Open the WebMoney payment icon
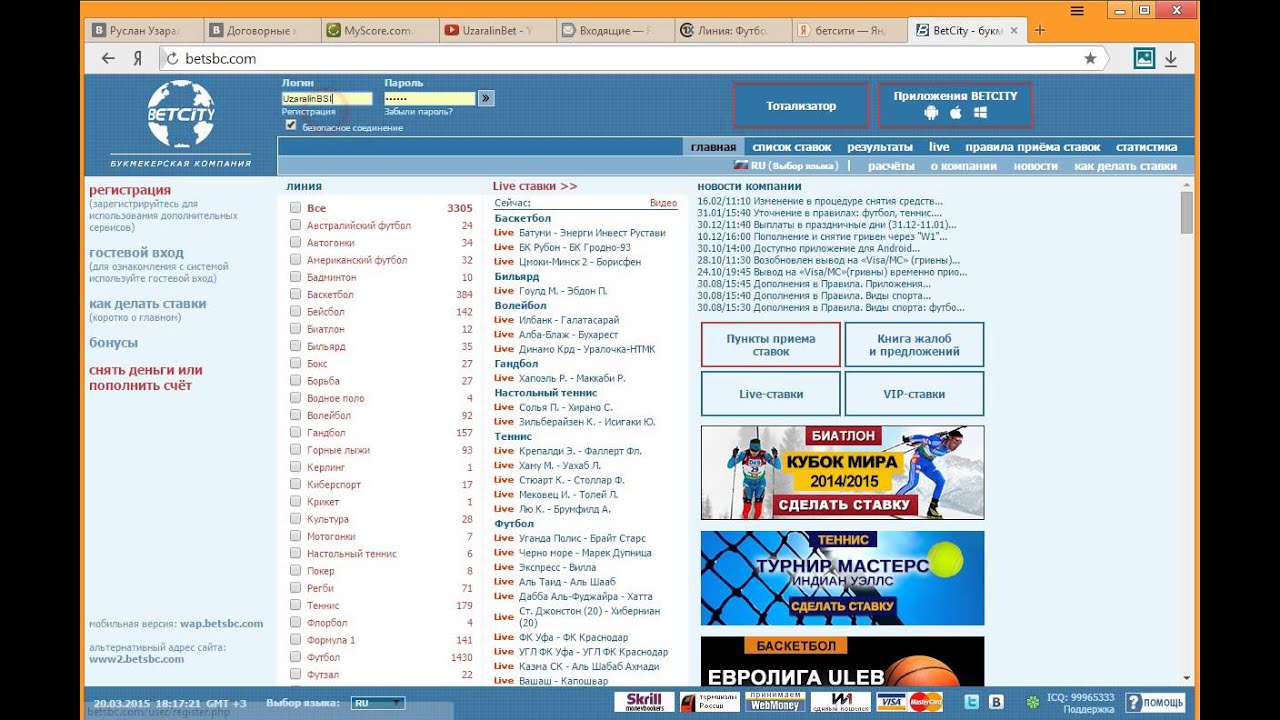1280x720 pixels. tap(775, 702)
